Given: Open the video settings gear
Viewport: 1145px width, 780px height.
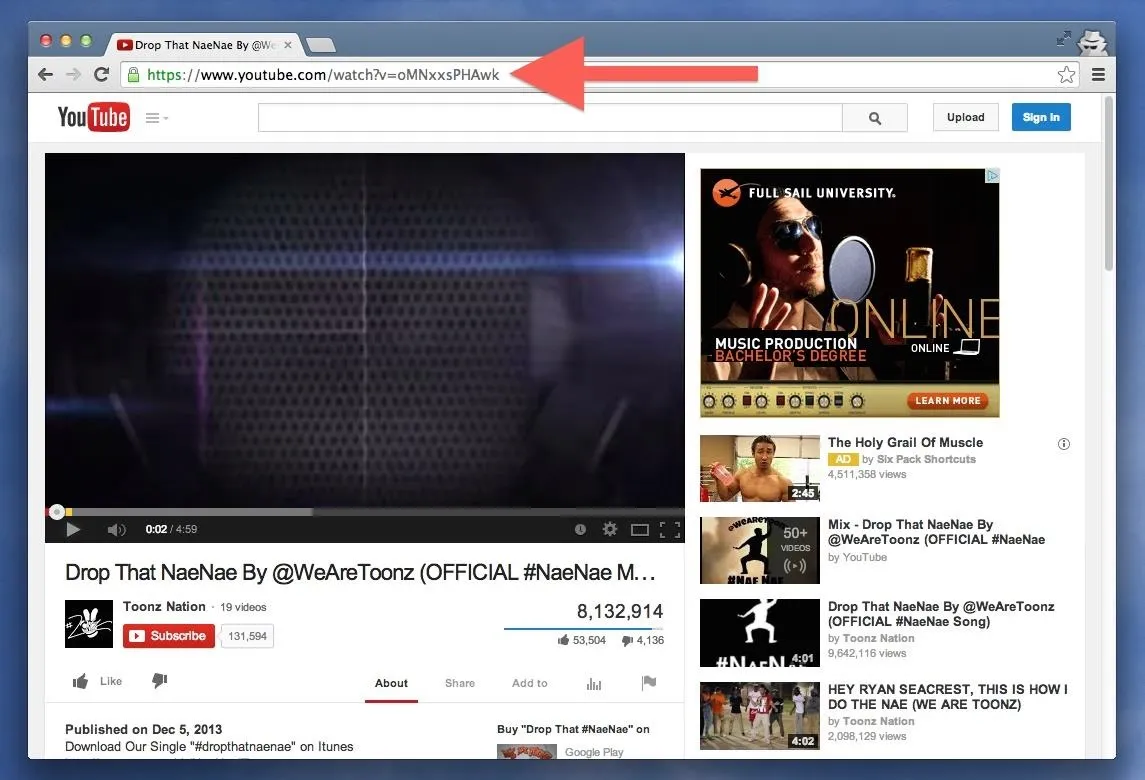Looking at the screenshot, I should (x=609, y=529).
